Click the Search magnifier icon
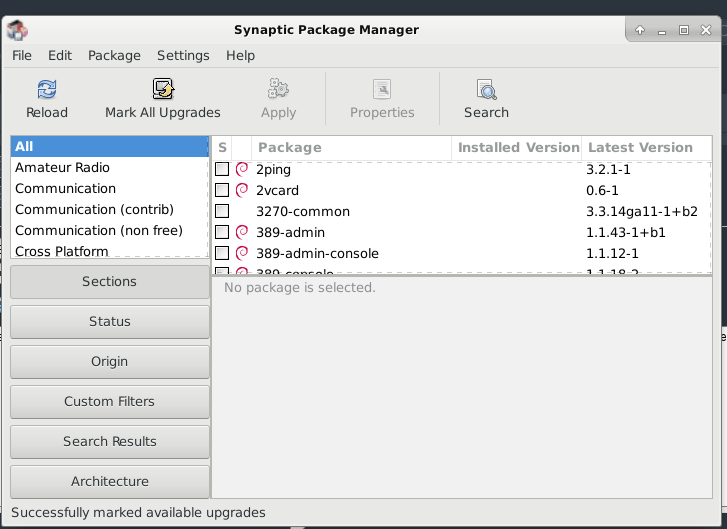This screenshot has height=529, width=727. 486,89
